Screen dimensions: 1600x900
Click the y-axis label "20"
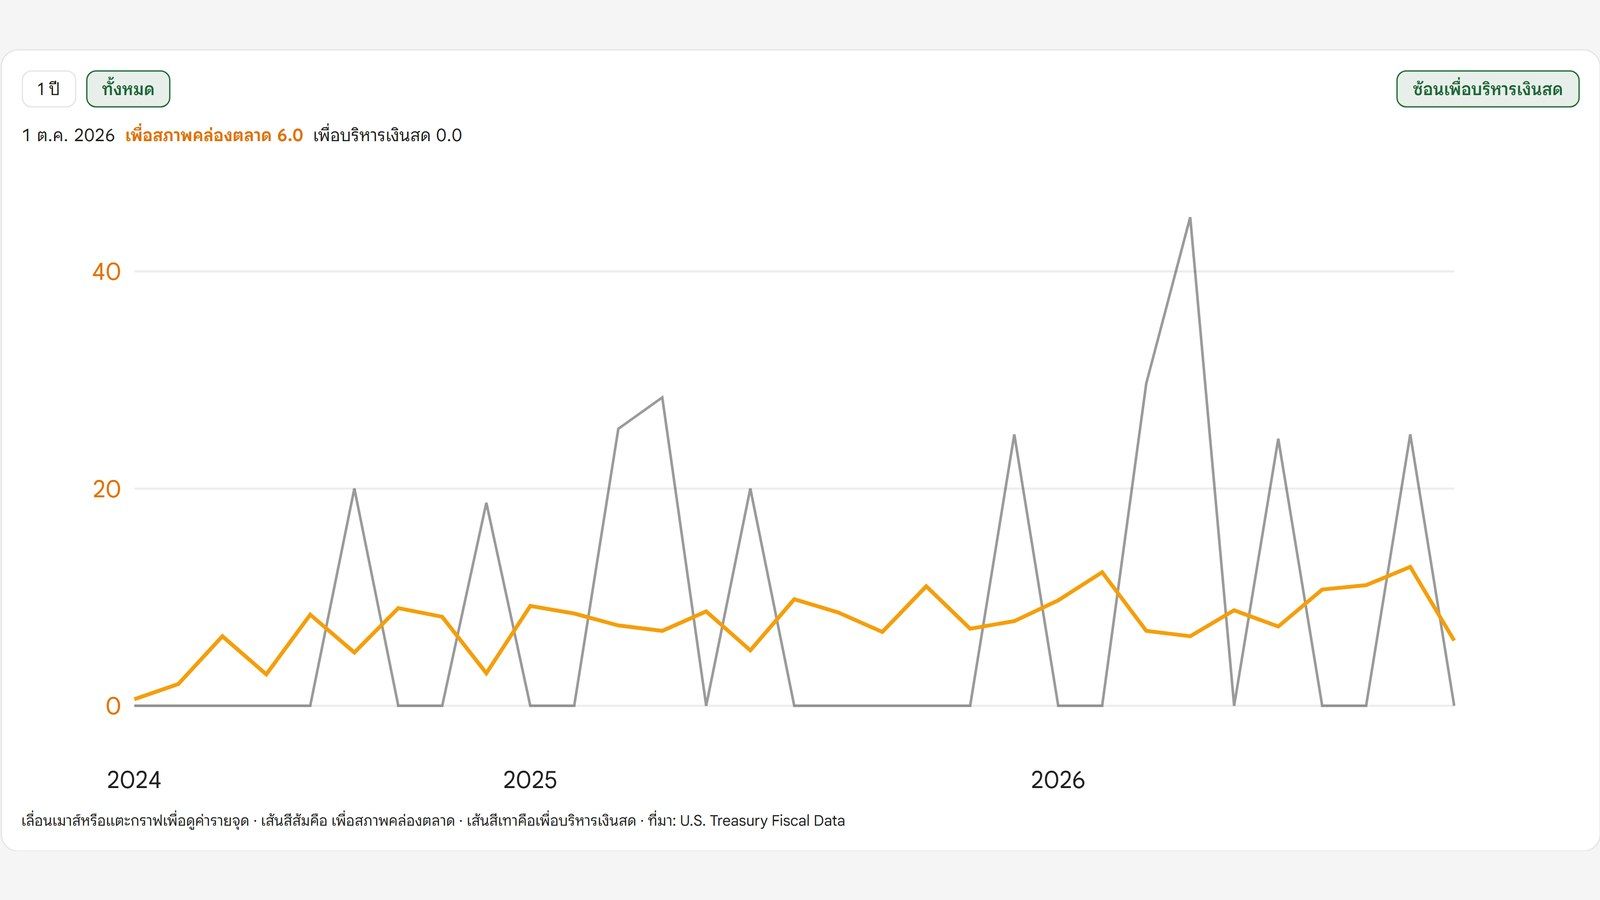(x=106, y=489)
